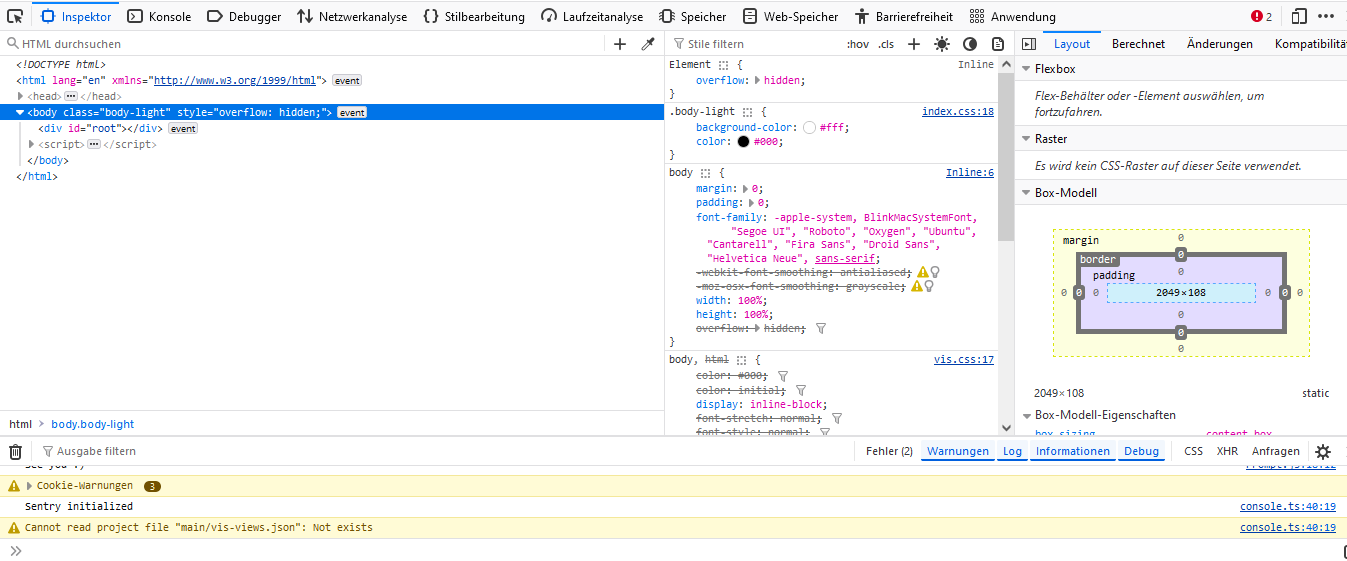Toggle the :hov pseudo-class panel
Screen dimensions: 1347x561
[x=858, y=44]
